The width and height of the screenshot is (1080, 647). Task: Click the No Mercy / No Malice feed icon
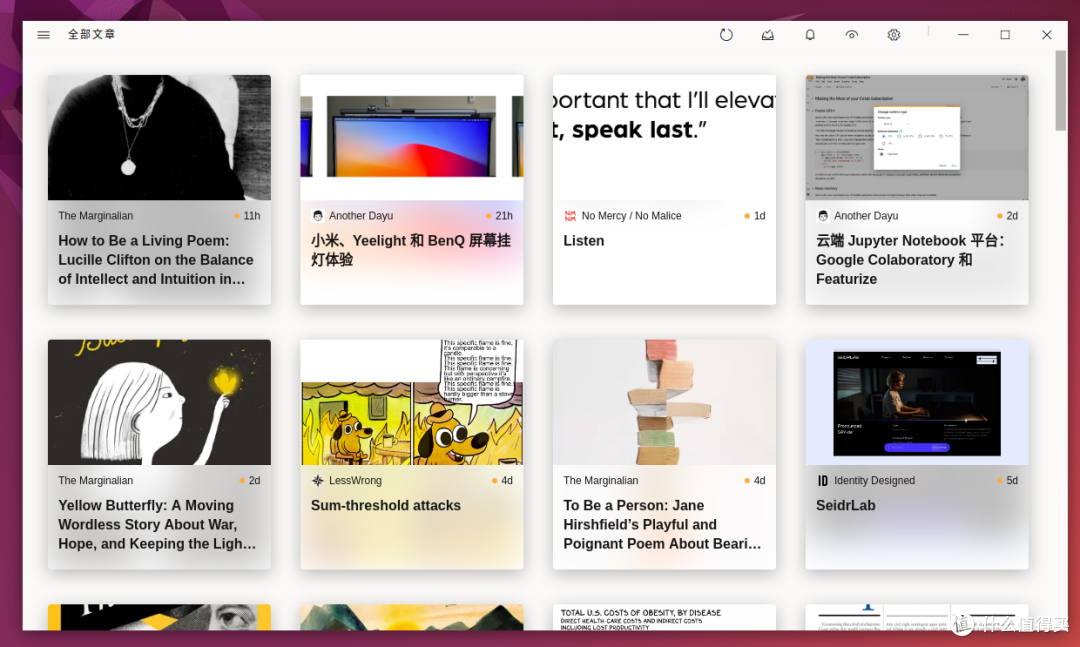pyautogui.click(x=570, y=216)
